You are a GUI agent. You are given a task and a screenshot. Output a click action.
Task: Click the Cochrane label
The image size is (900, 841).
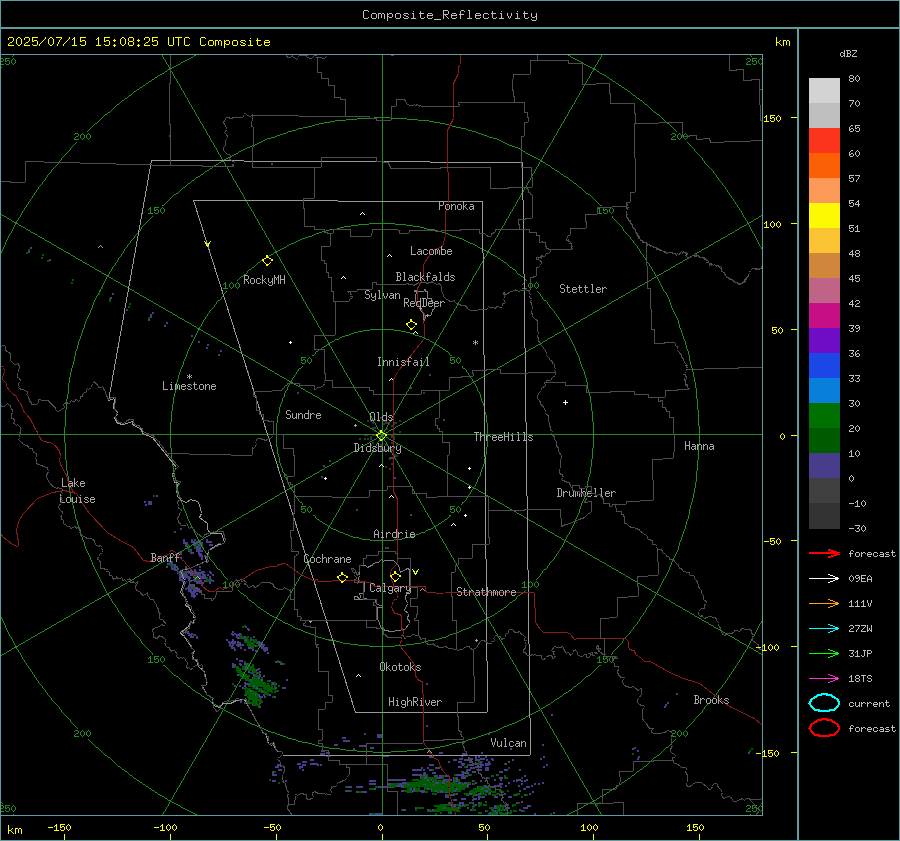(x=327, y=559)
